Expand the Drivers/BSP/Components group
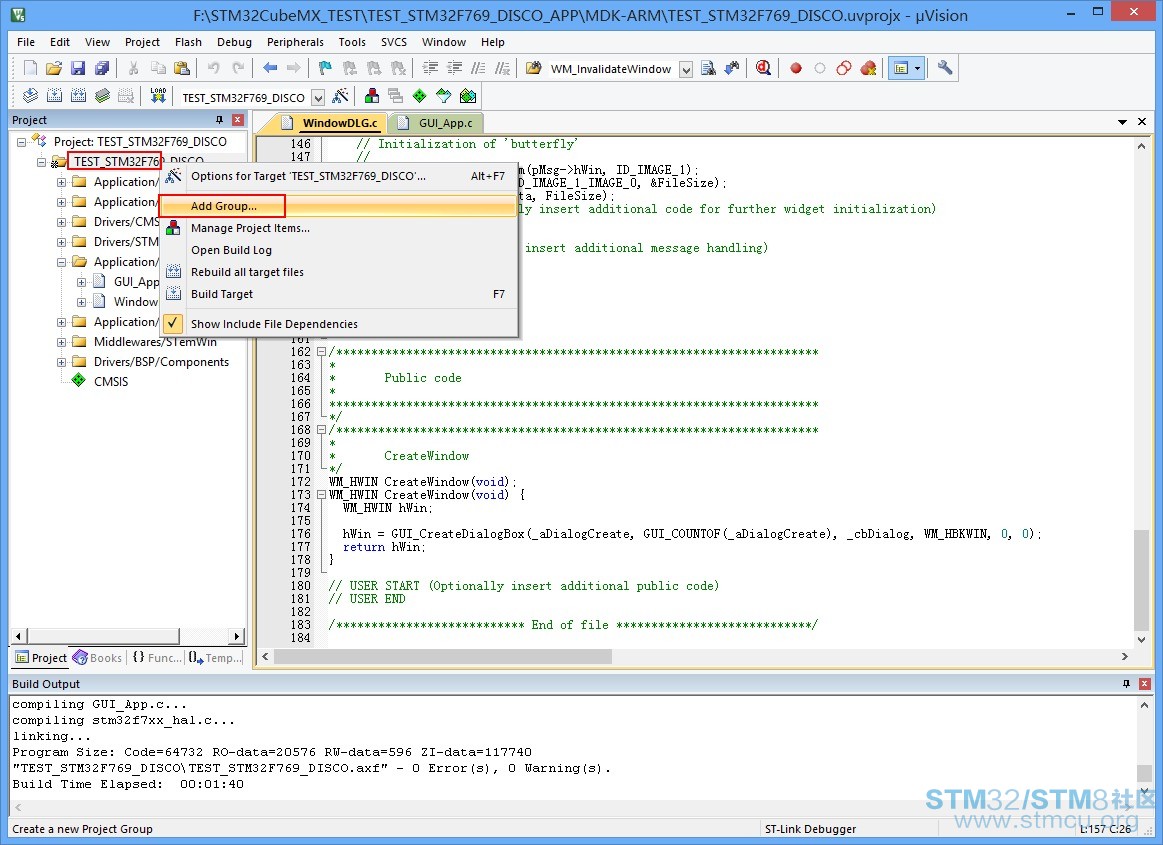The height and width of the screenshot is (845, 1163). pyautogui.click(x=62, y=362)
